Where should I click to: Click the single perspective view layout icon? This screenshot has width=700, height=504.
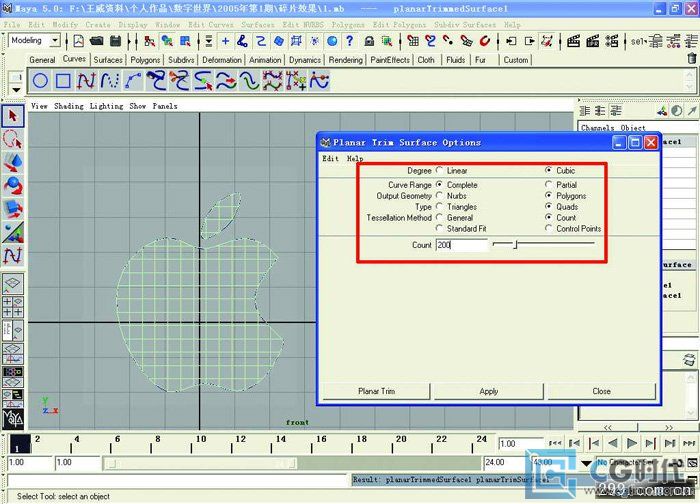click(x=12, y=283)
